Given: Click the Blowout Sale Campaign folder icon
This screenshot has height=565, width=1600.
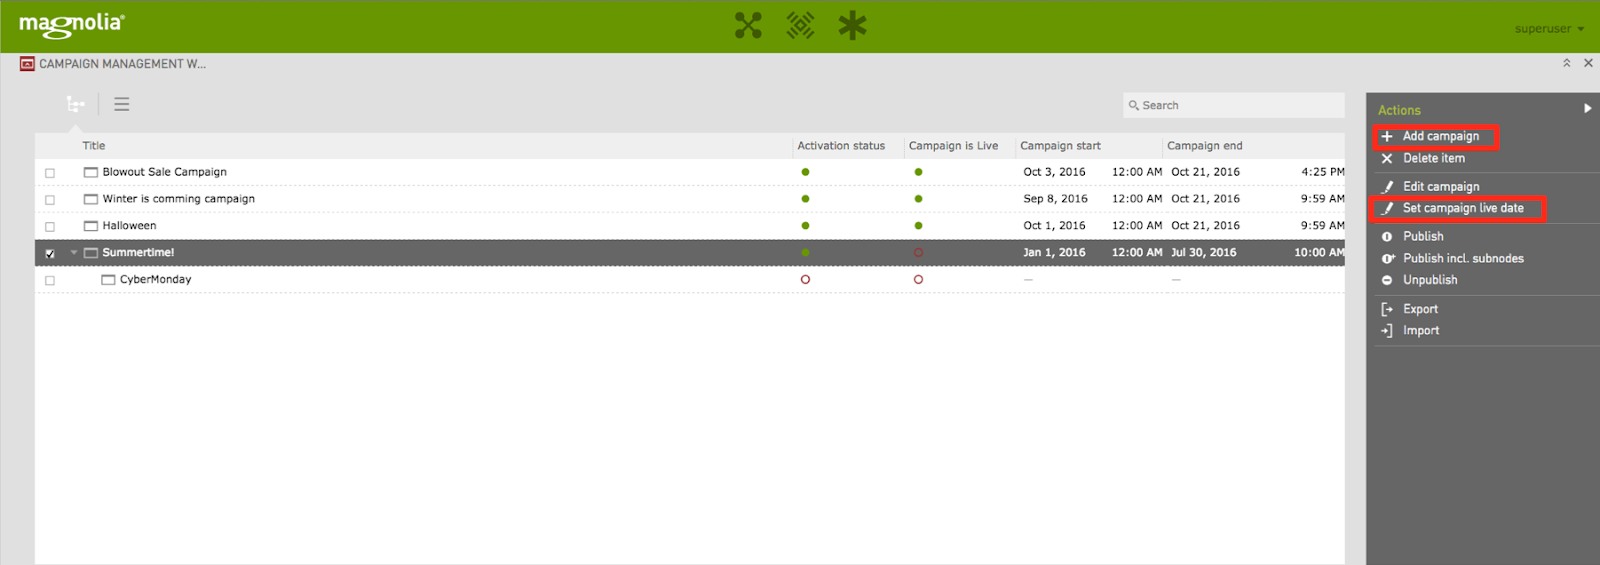Looking at the screenshot, I should pos(91,172).
